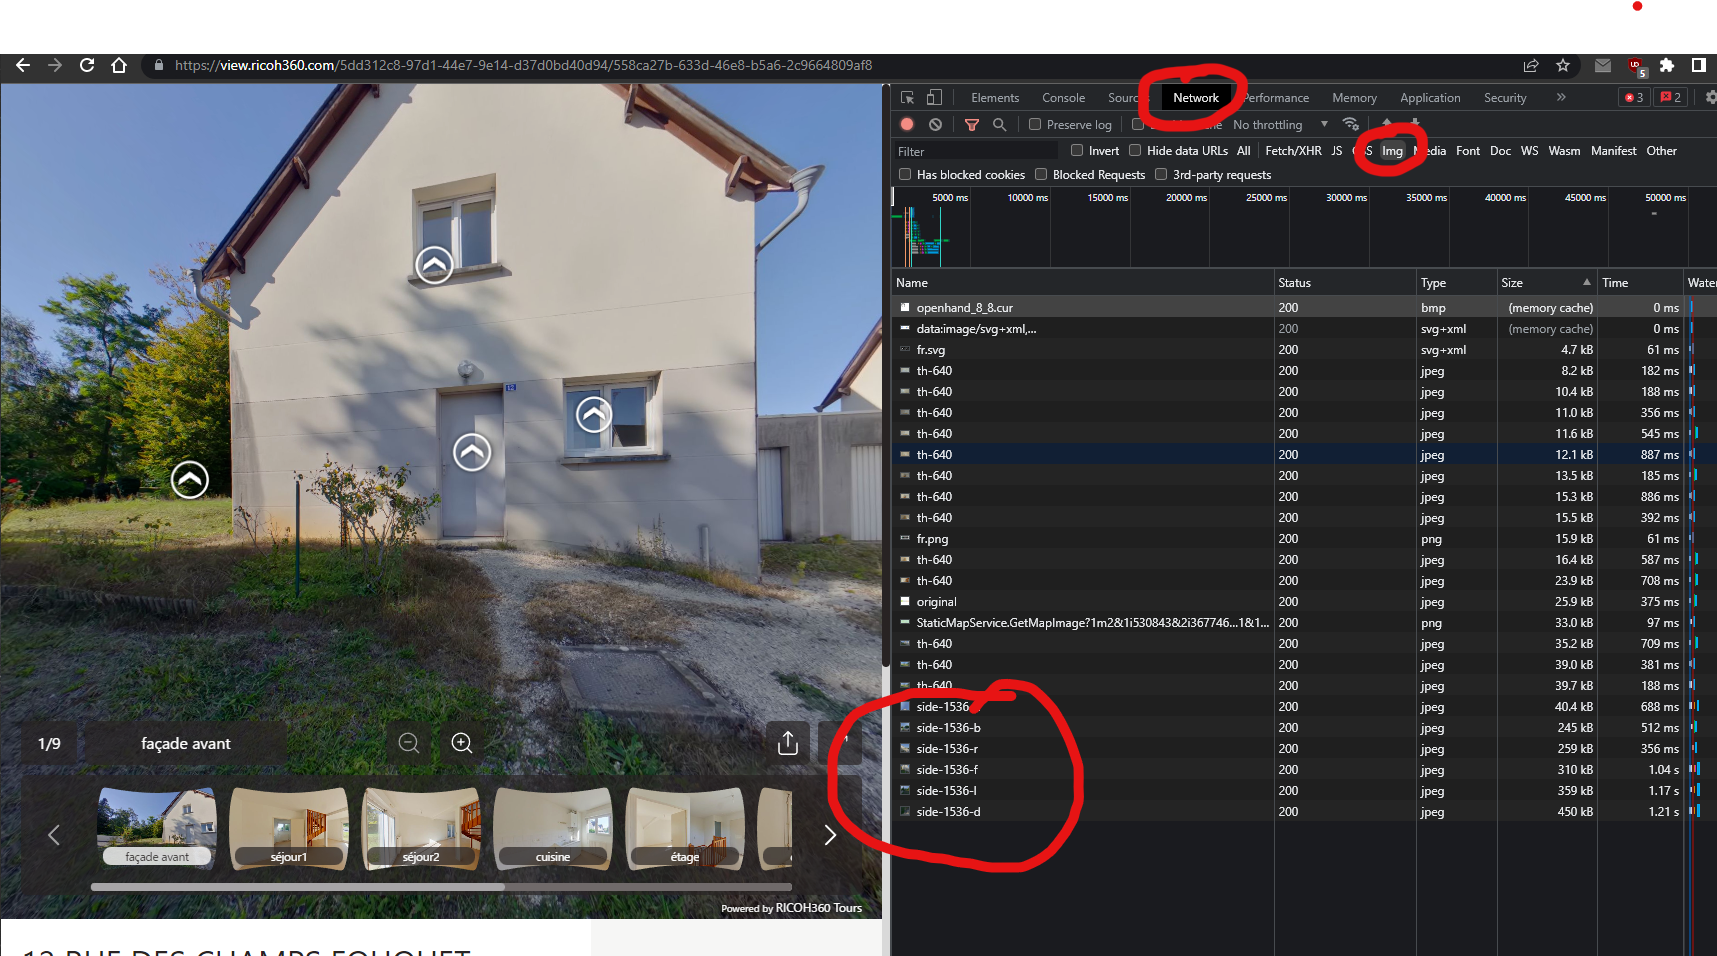Image resolution: width=1717 pixels, height=956 pixels.
Task: Toggle the device toolbar icon
Action: [x=934, y=98]
